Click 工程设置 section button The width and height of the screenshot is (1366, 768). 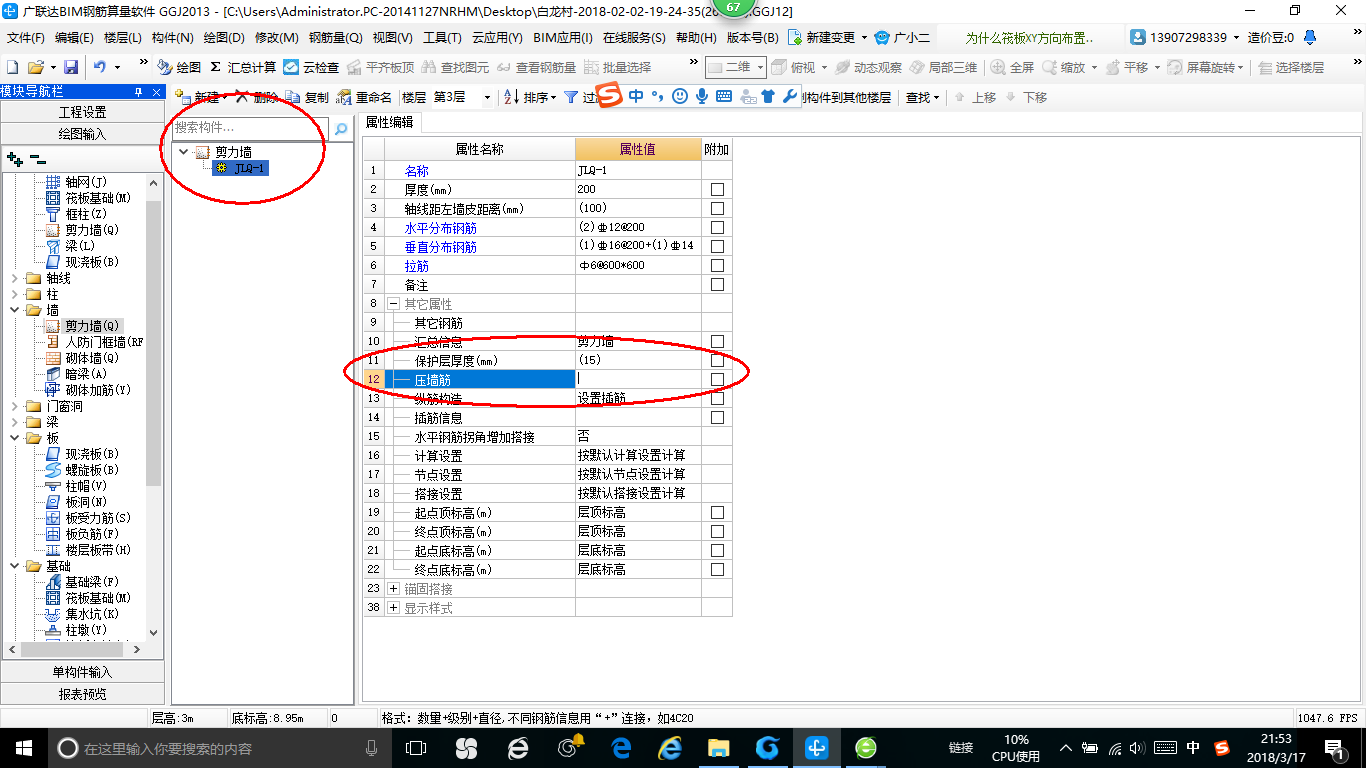point(82,112)
